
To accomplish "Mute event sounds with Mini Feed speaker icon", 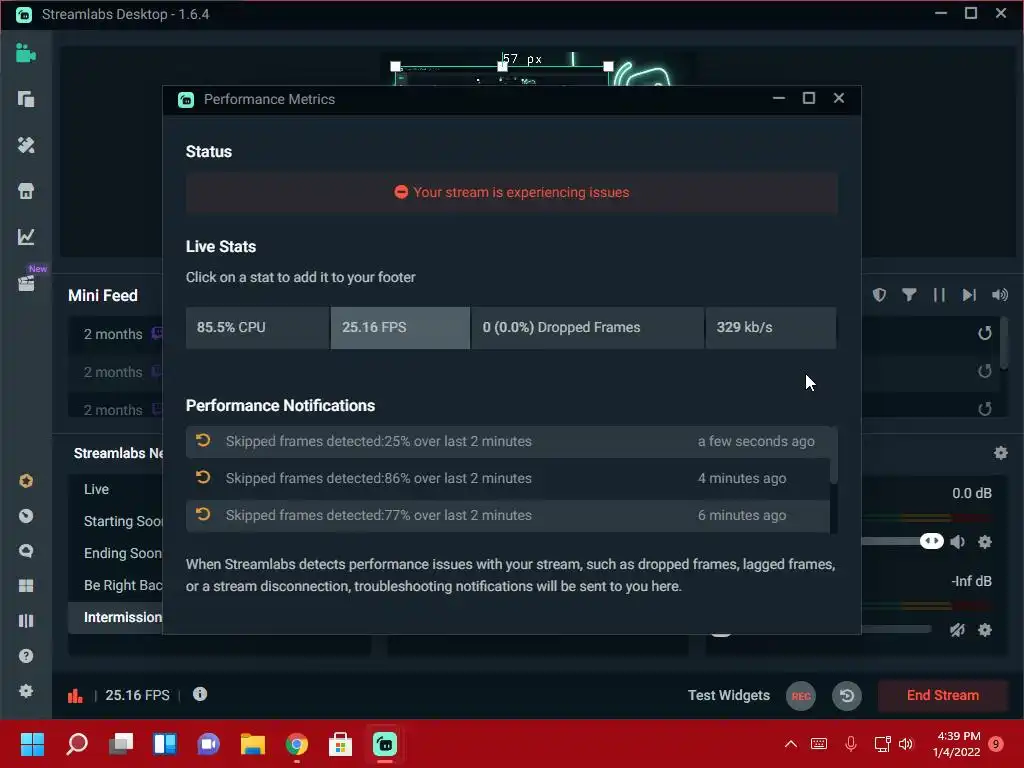I will (x=999, y=295).
